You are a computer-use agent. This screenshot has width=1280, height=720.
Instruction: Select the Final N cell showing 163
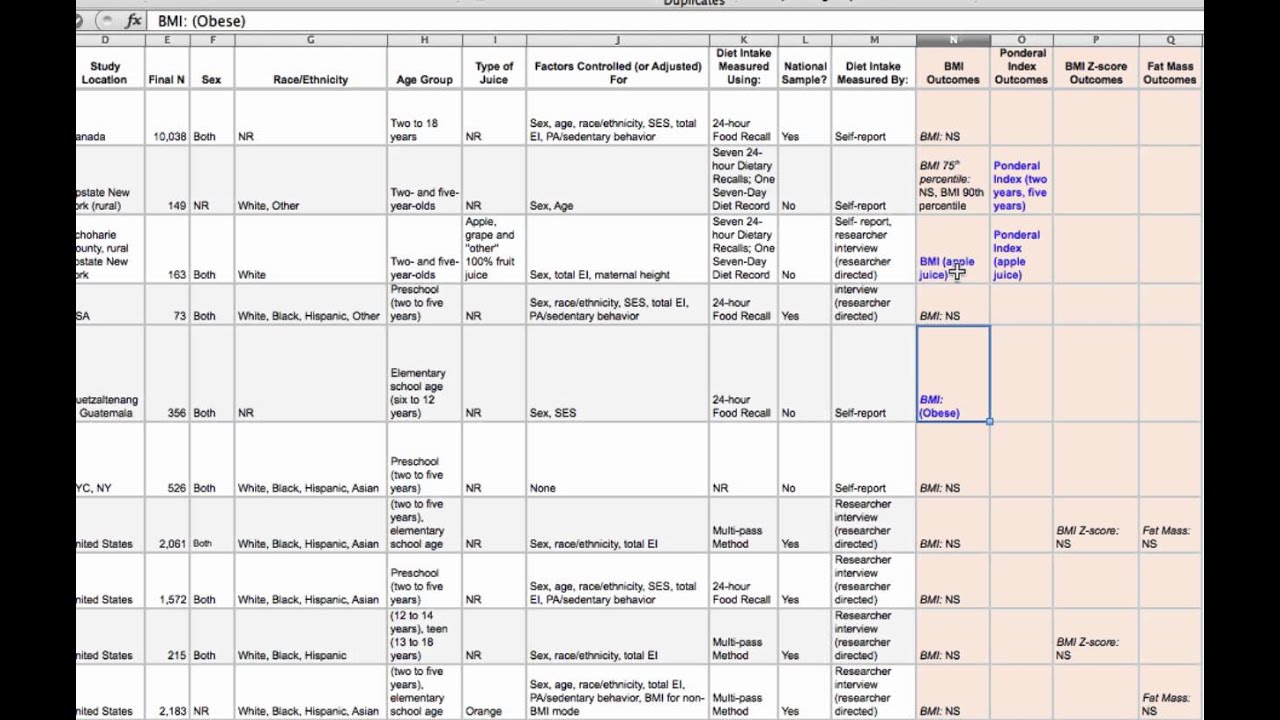pyautogui.click(x=167, y=250)
